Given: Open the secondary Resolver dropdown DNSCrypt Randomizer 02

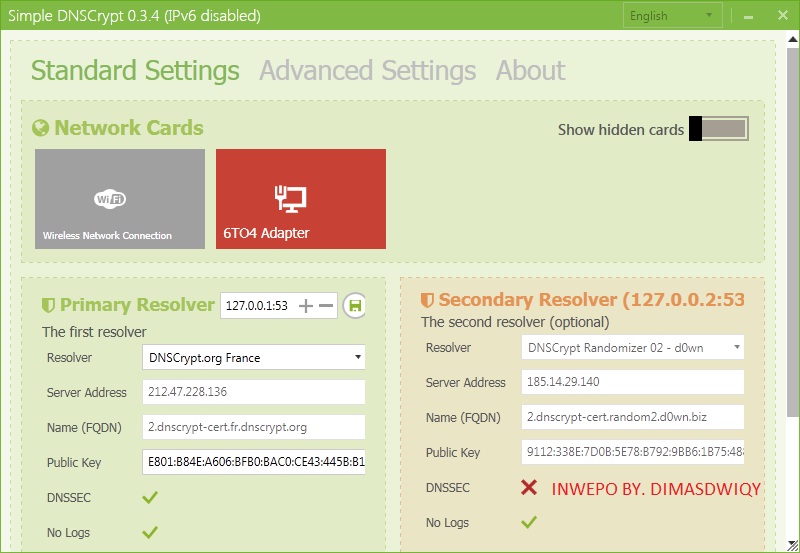Looking at the screenshot, I should click(633, 347).
